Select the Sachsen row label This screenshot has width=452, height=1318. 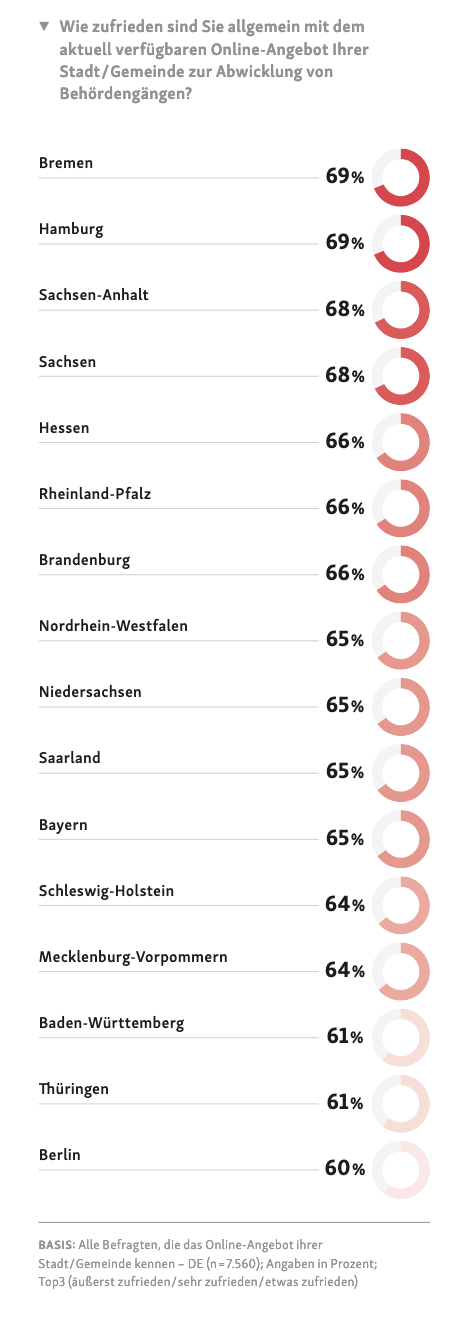pos(67,362)
